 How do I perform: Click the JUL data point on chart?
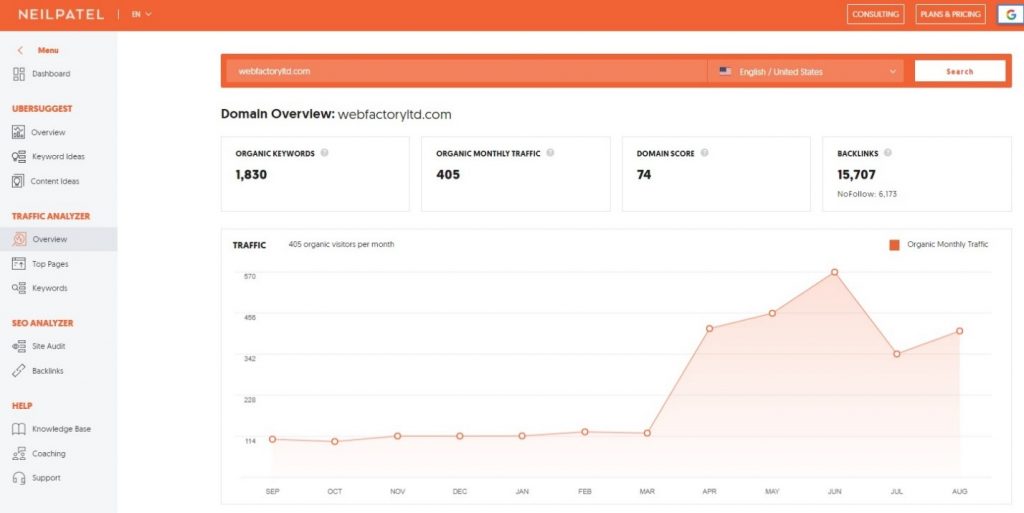(x=897, y=354)
